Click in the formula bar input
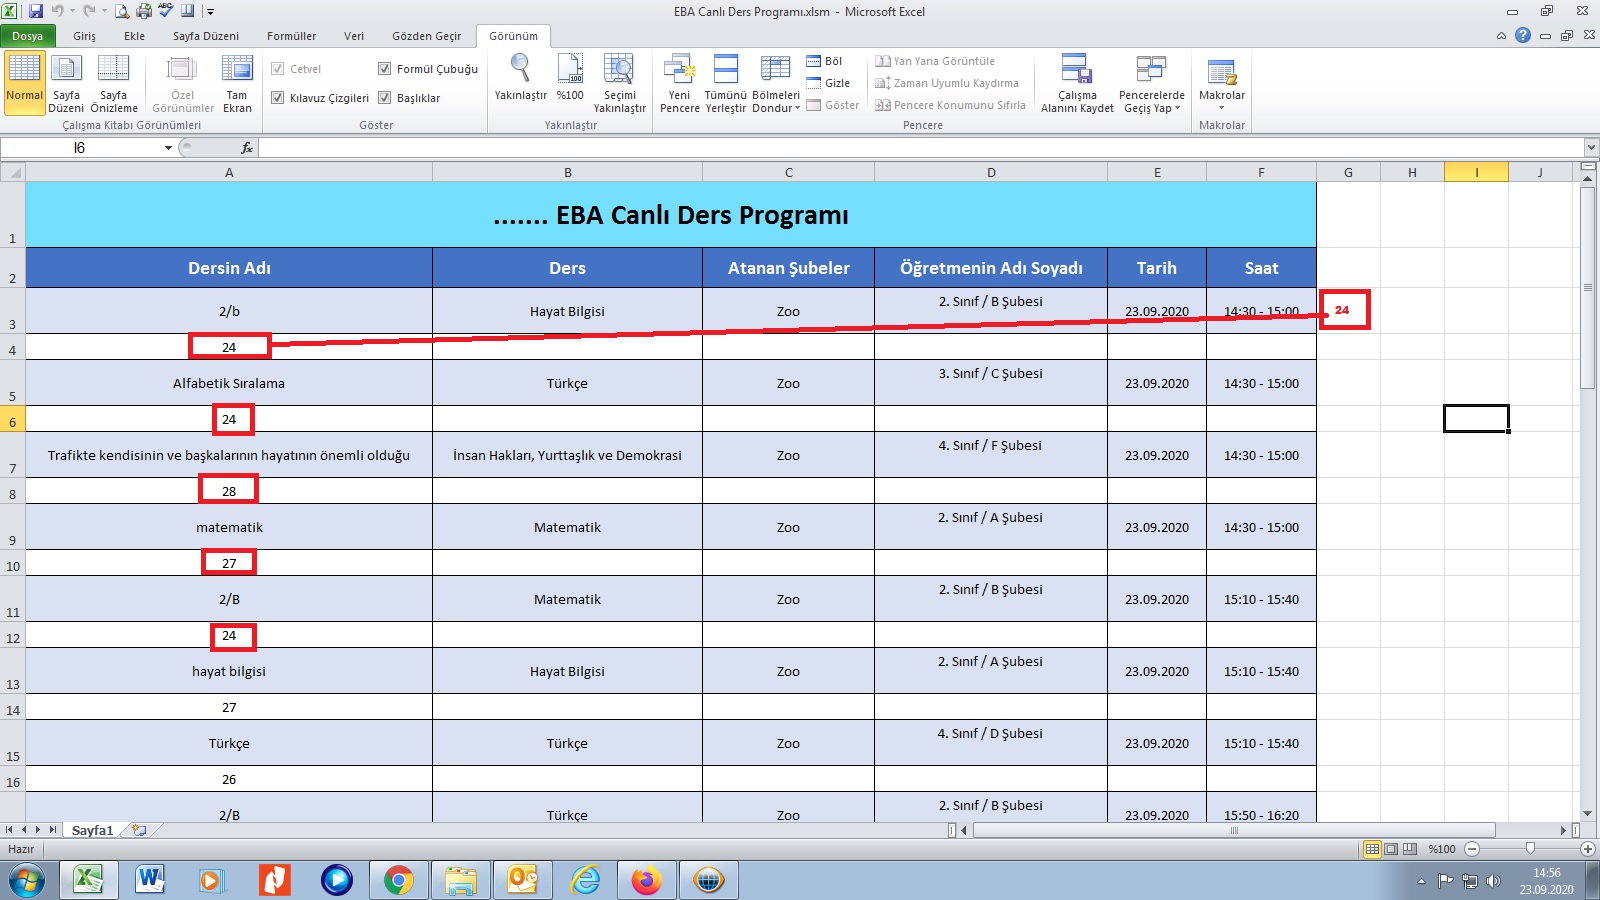 coord(921,148)
